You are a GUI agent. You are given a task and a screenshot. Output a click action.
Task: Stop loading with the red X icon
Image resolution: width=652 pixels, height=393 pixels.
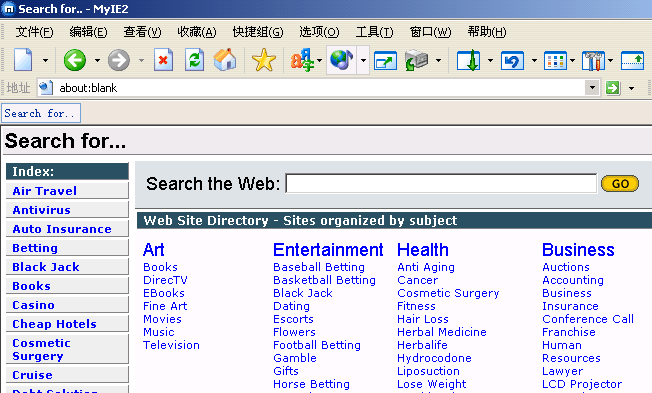pos(163,60)
